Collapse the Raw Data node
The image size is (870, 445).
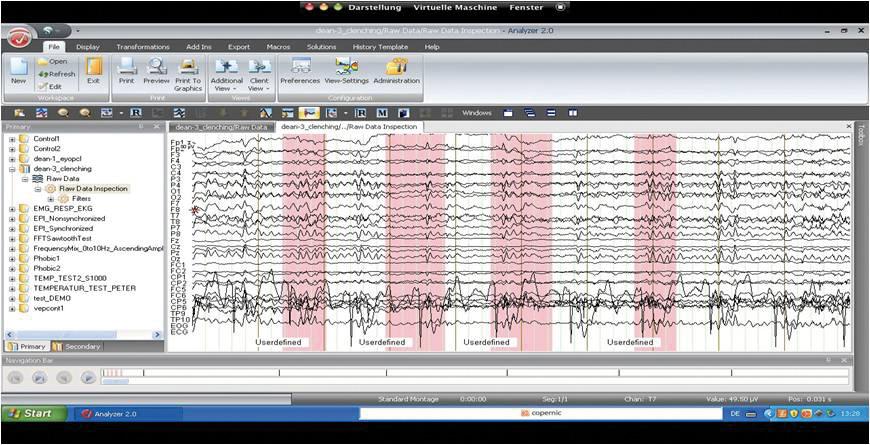pos(24,179)
